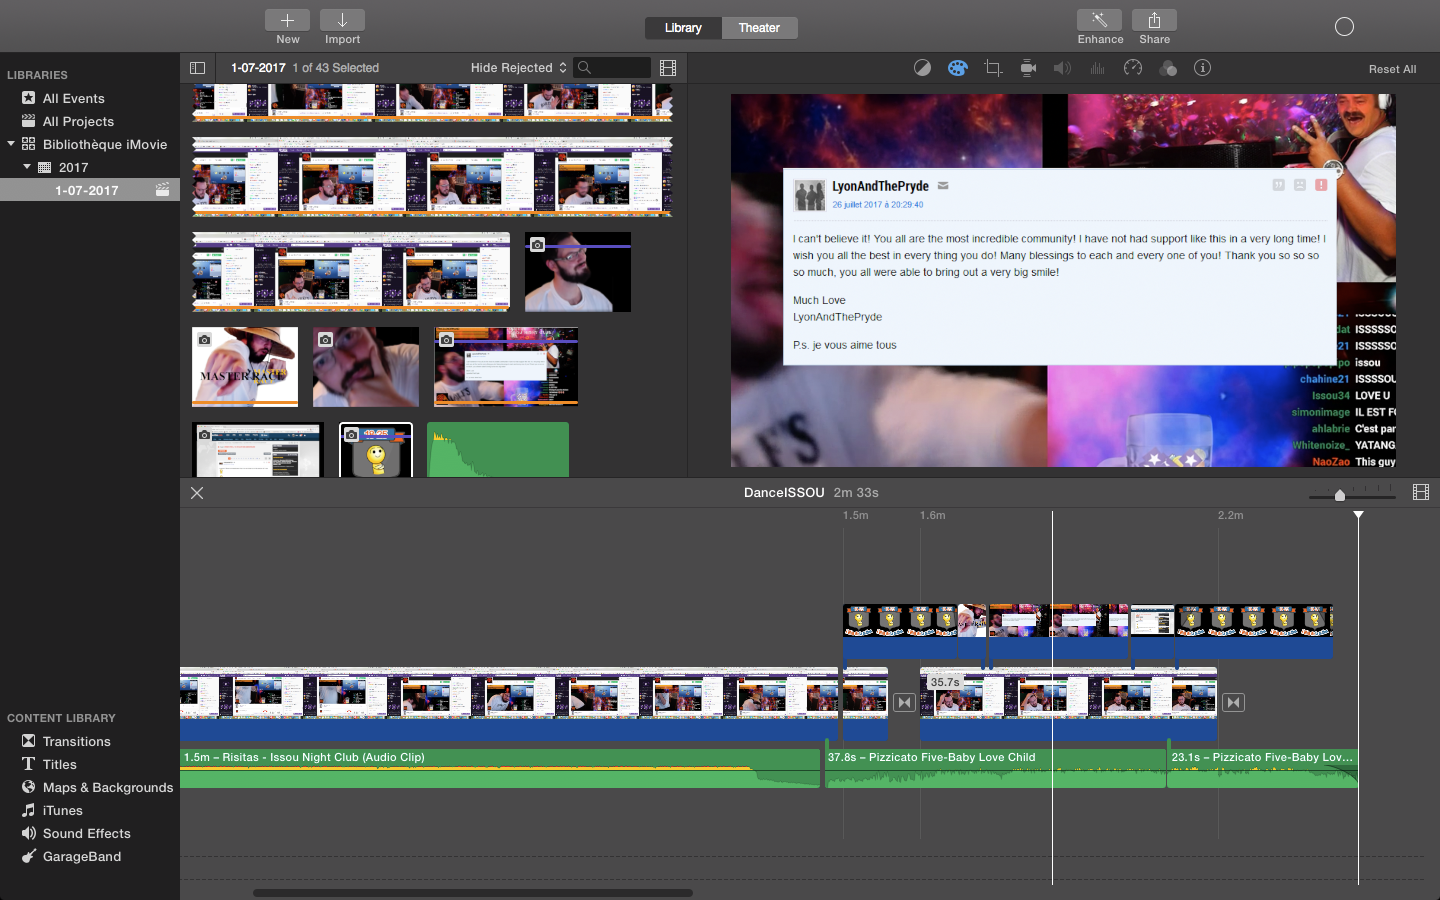The image size is (1440, 900).
Task: Collapse the Bibliothèque iMovie library
Action: (11, 144)
